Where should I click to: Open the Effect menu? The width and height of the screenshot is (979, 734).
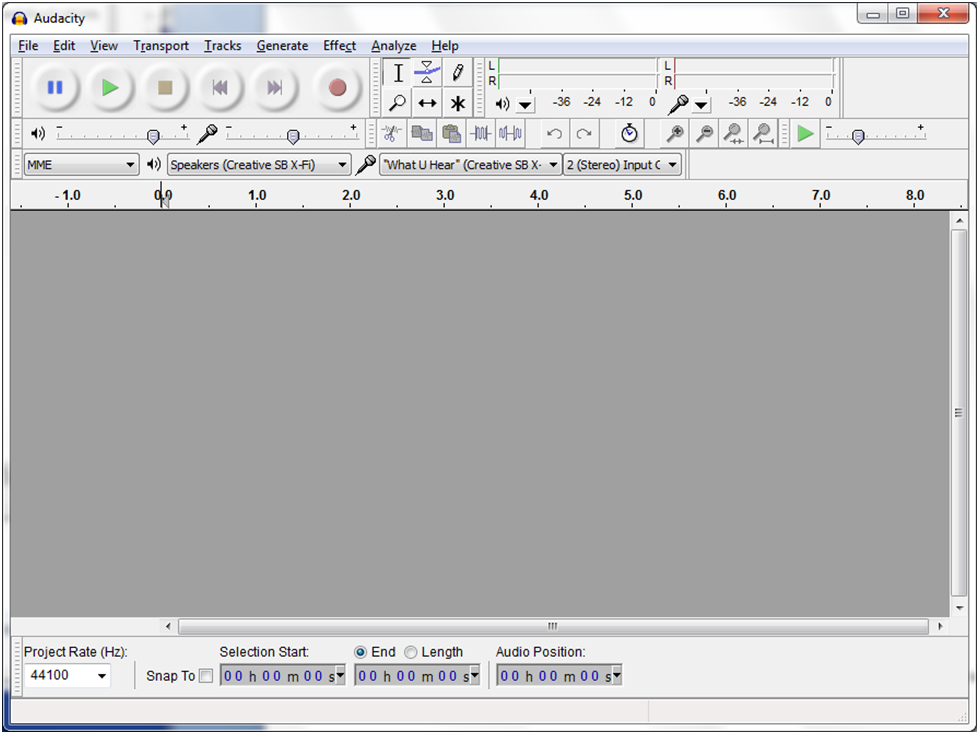point(340,46)
